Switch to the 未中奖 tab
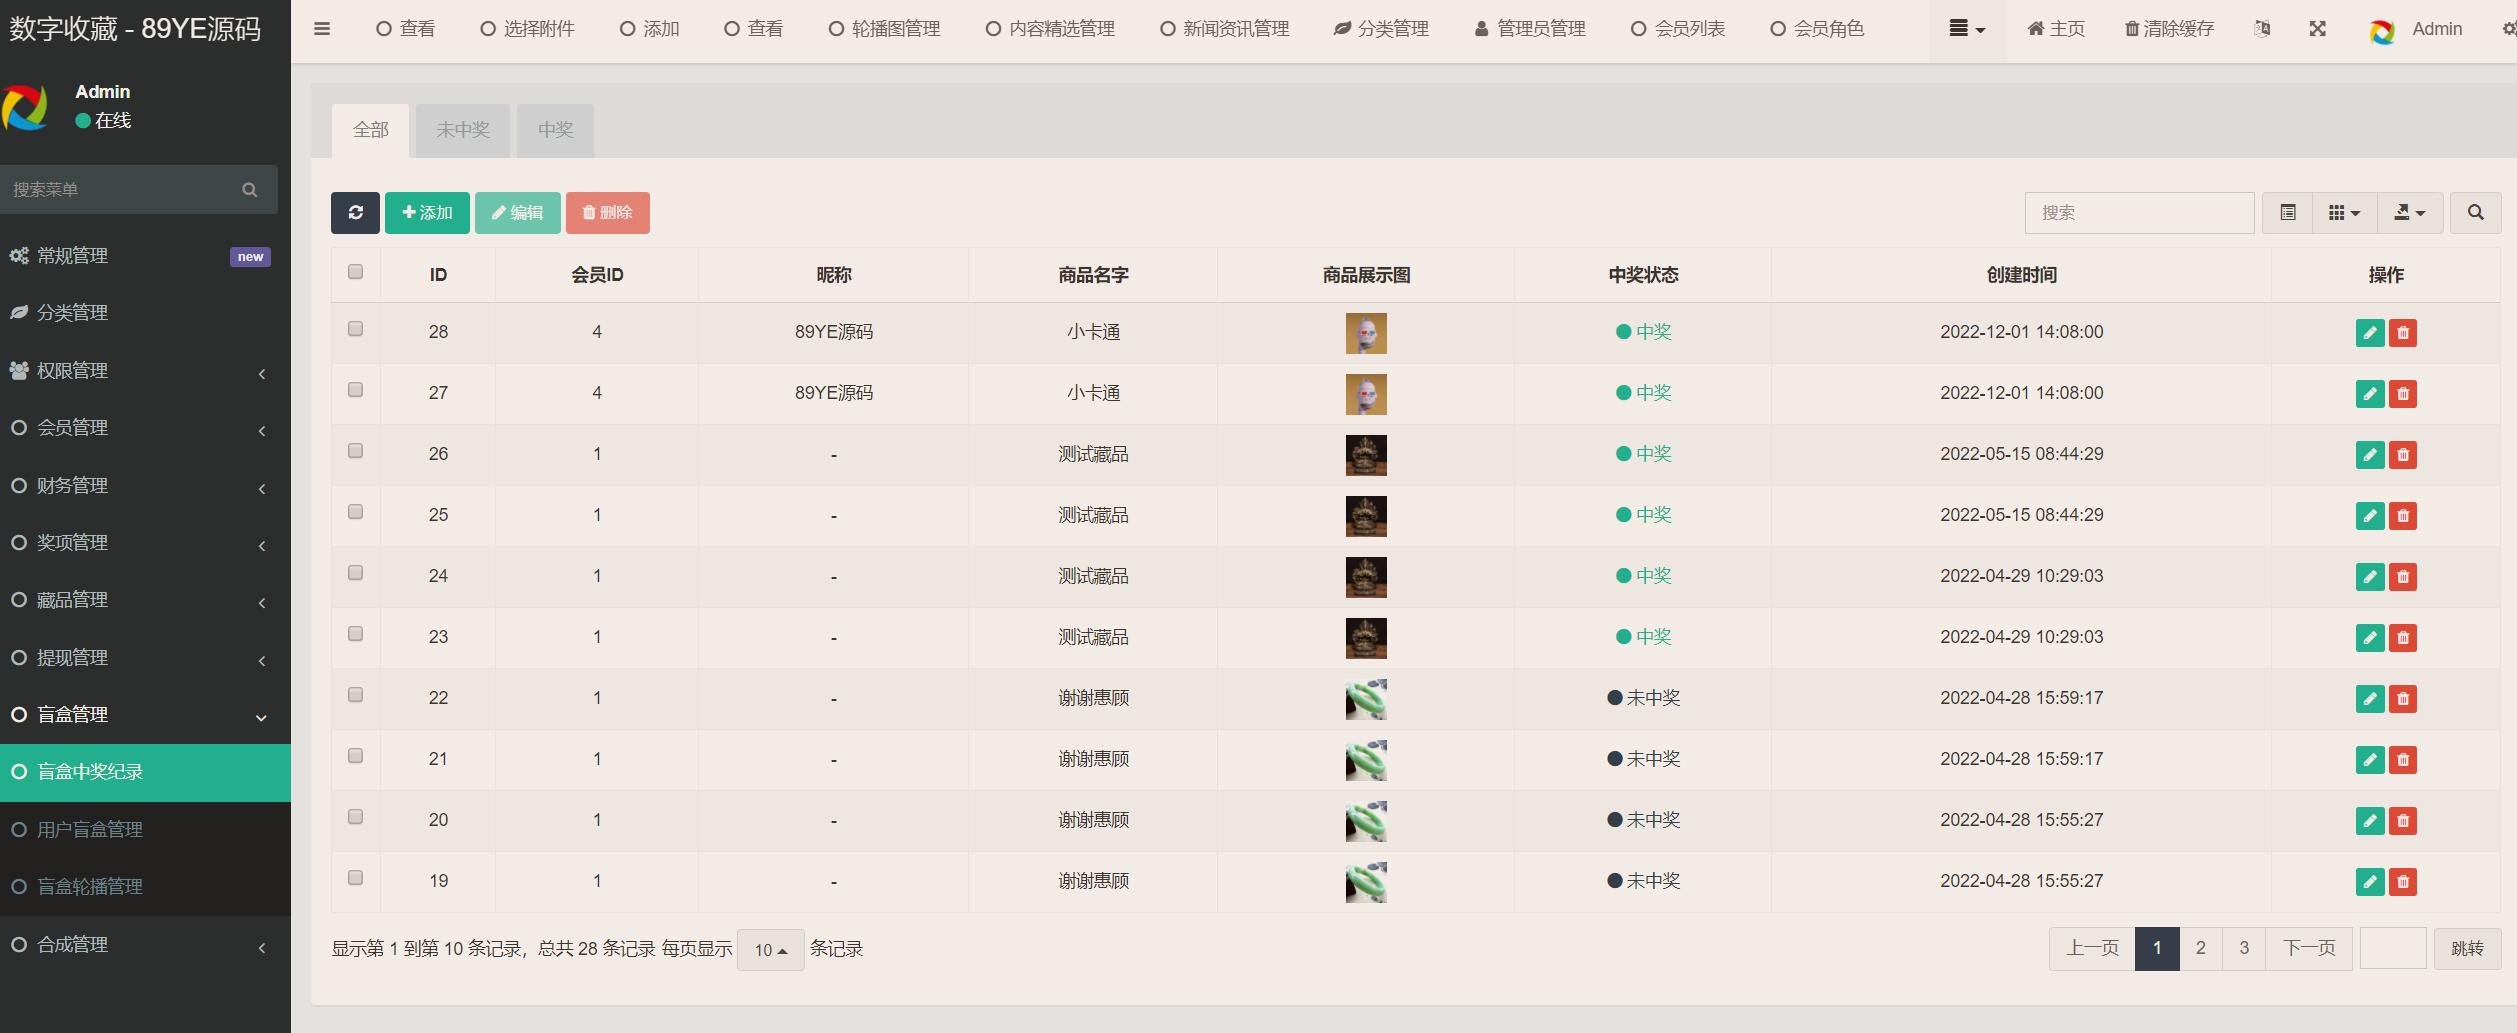 tap(463, 130)
